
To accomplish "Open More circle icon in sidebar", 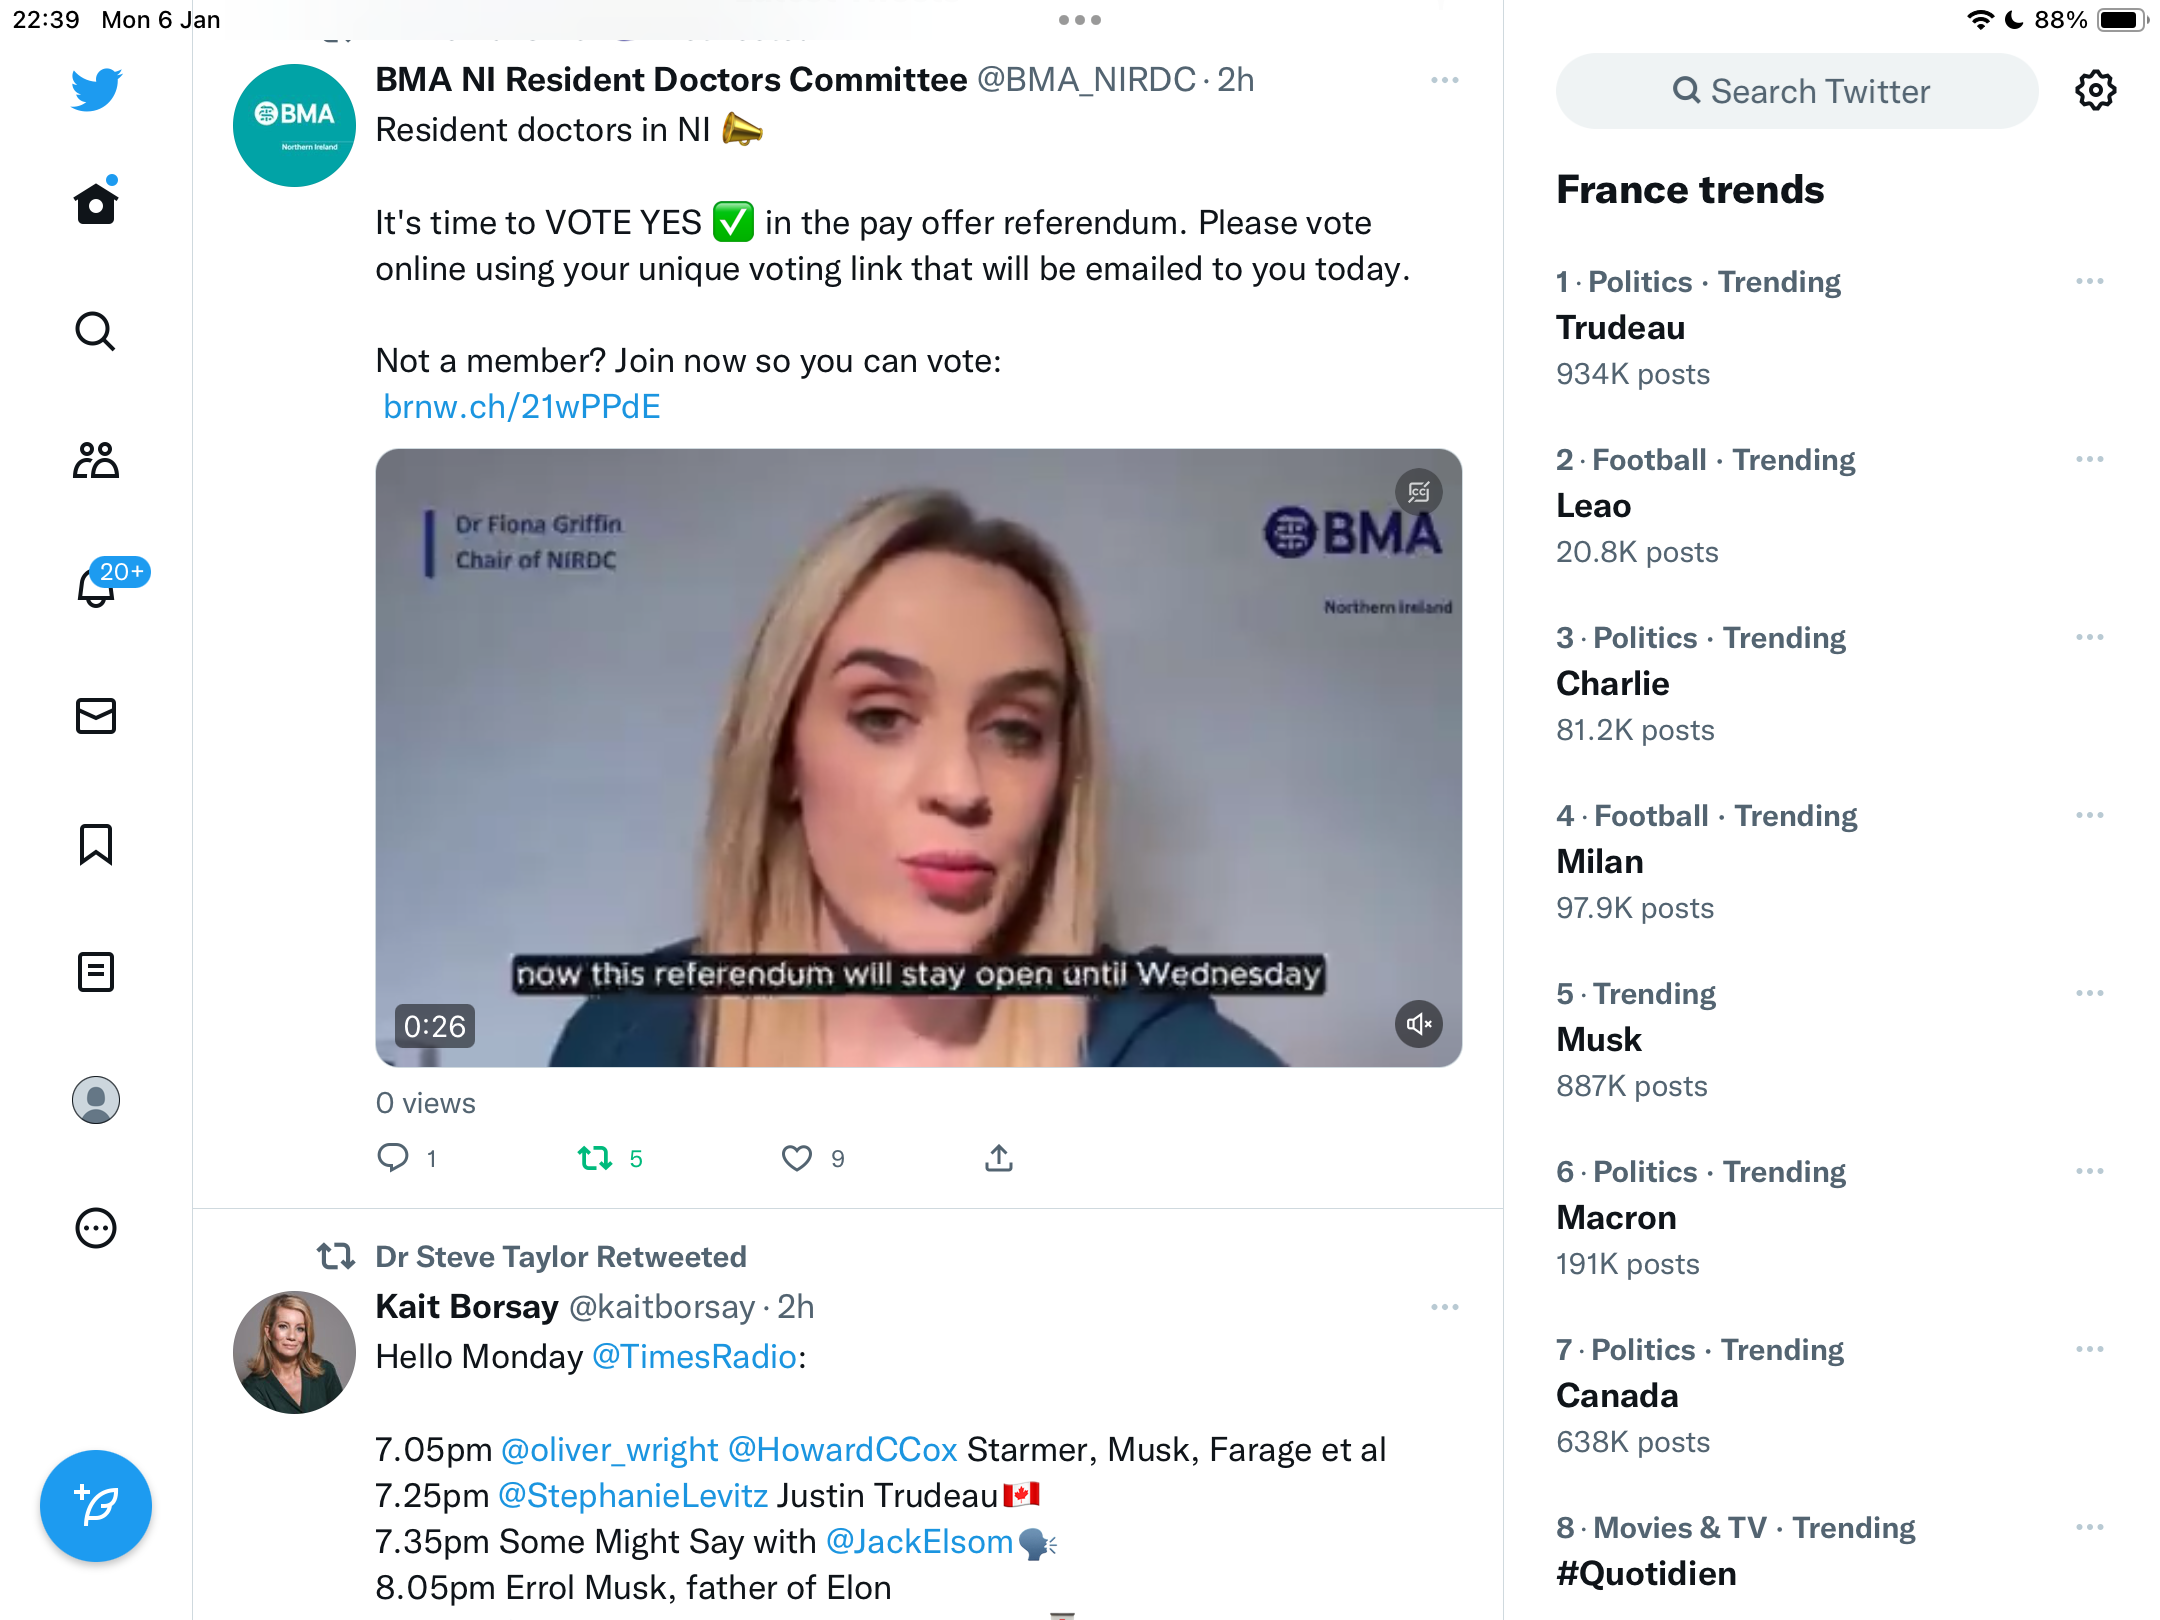I will (96, 1228).
